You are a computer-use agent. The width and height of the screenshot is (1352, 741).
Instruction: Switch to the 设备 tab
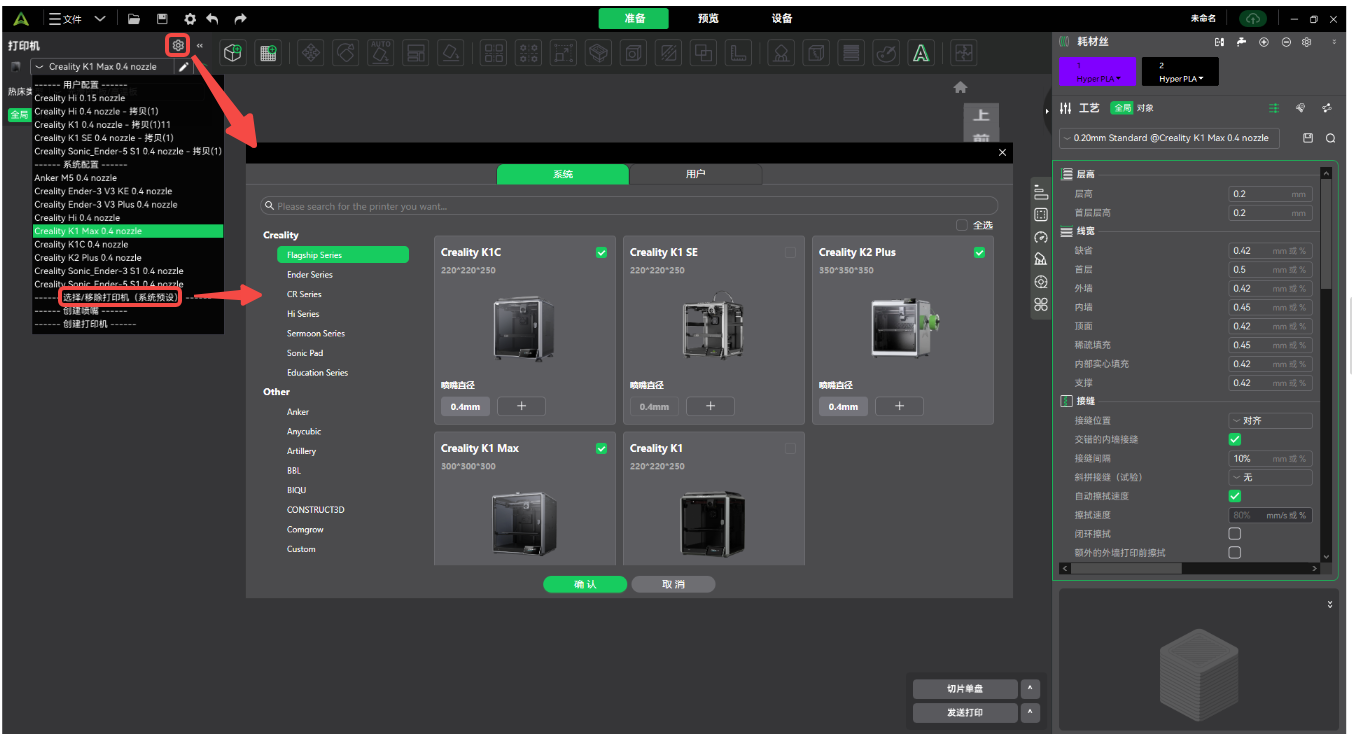pyautogui.click(x=782, y=19)
